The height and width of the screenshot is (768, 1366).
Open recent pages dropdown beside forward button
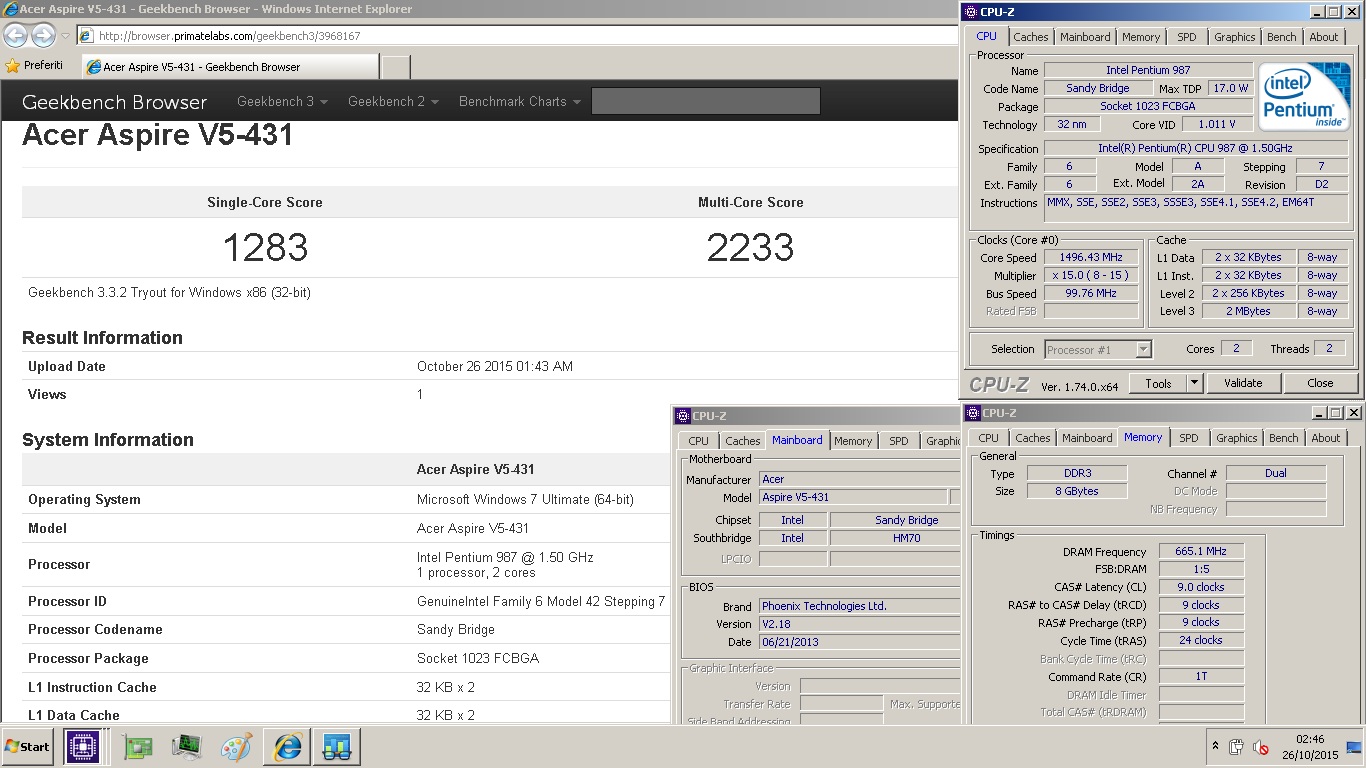65,36
